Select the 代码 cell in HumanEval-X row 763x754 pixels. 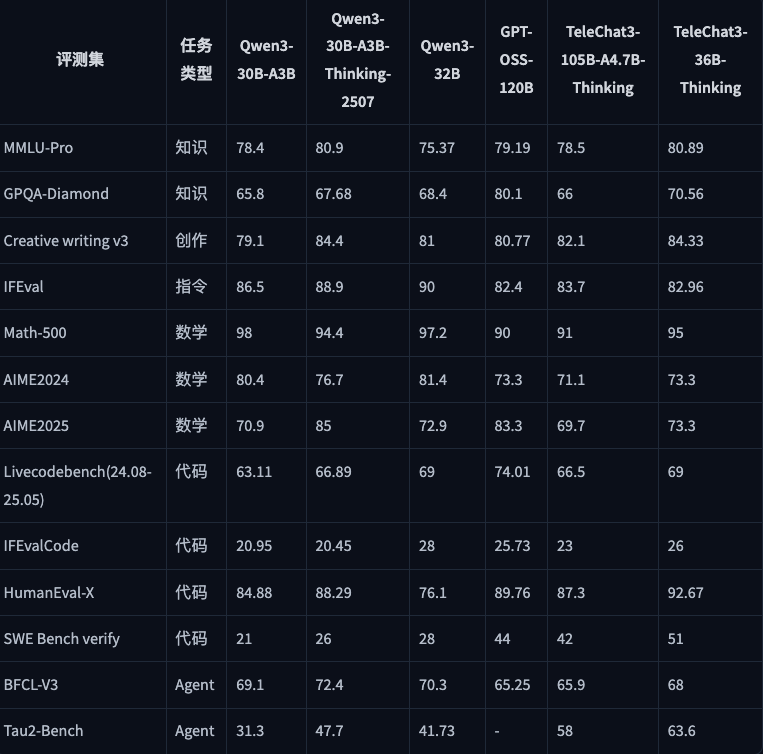point(191,592)
